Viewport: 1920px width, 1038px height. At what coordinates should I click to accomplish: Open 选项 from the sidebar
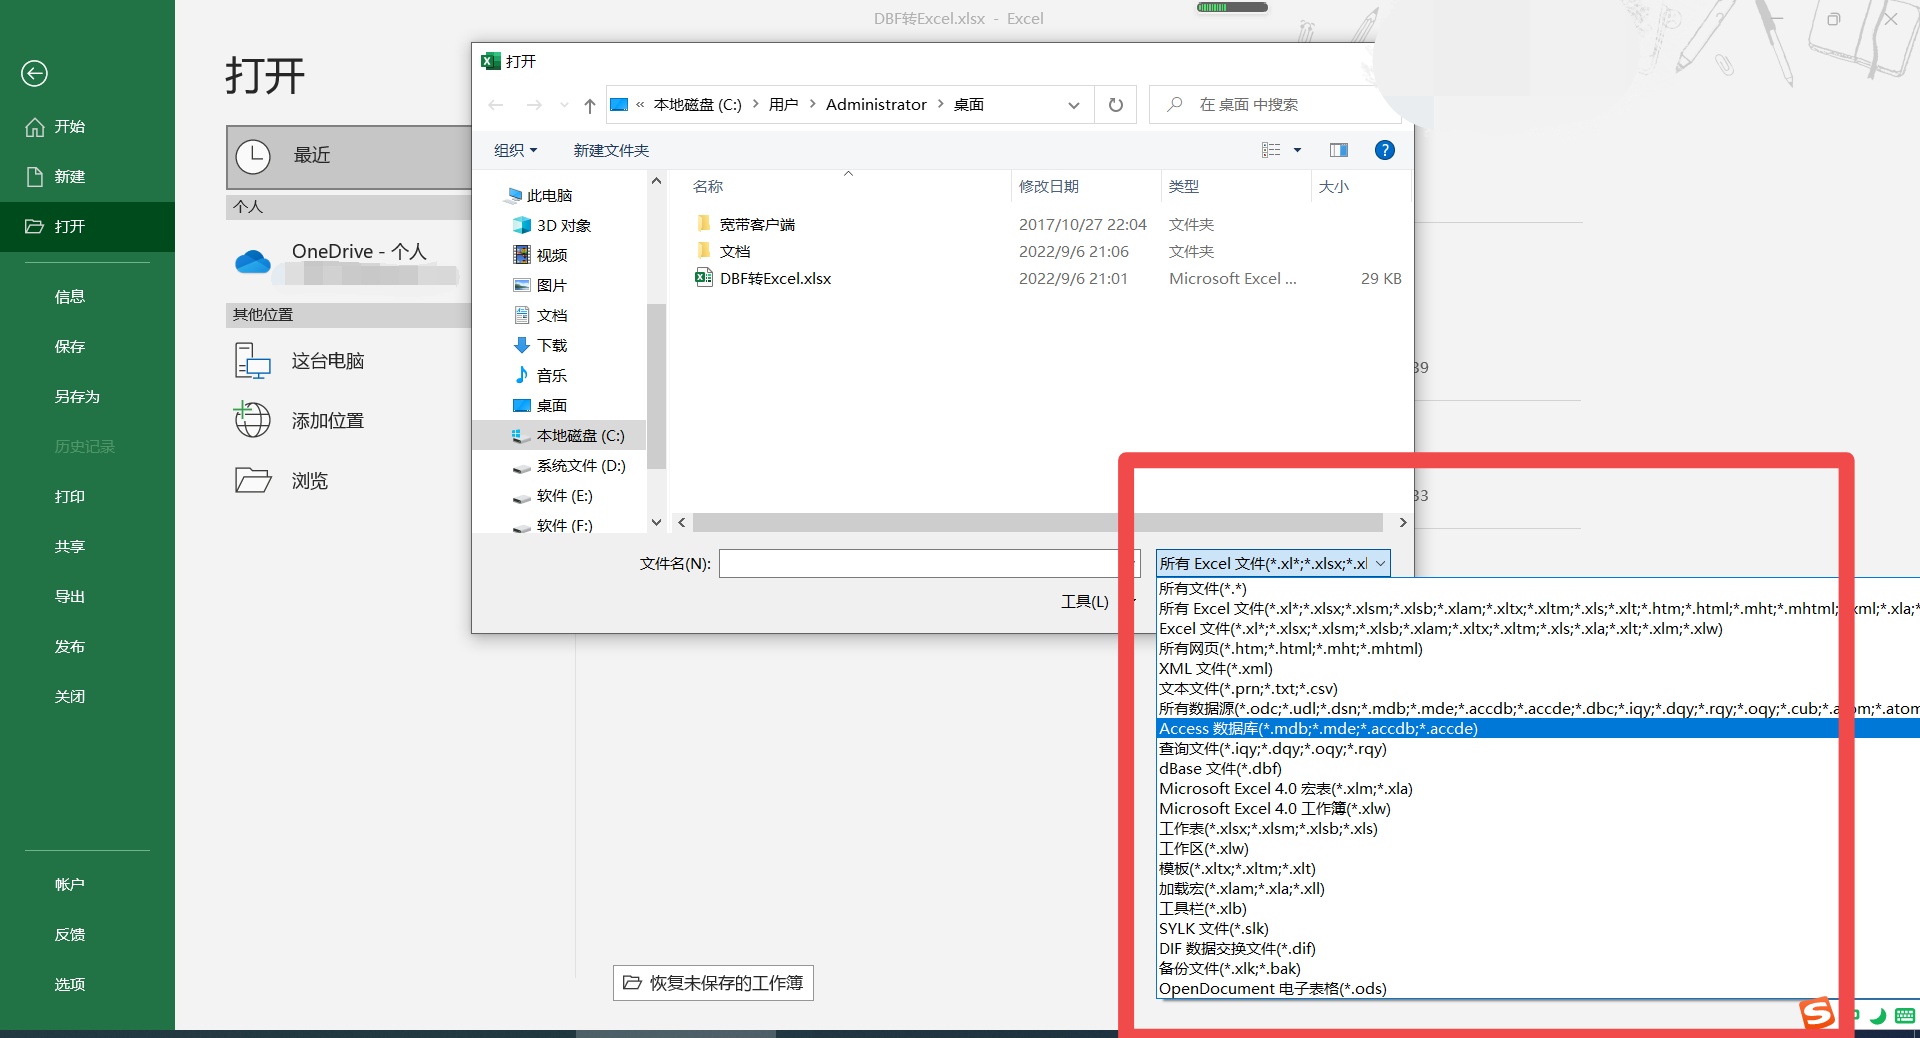coord(70,984)
